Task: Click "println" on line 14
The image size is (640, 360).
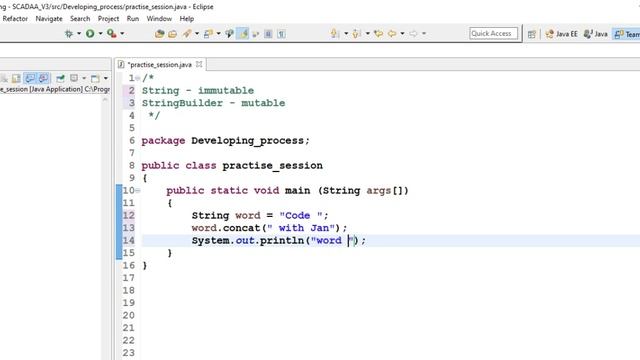Action: [282, 240]
